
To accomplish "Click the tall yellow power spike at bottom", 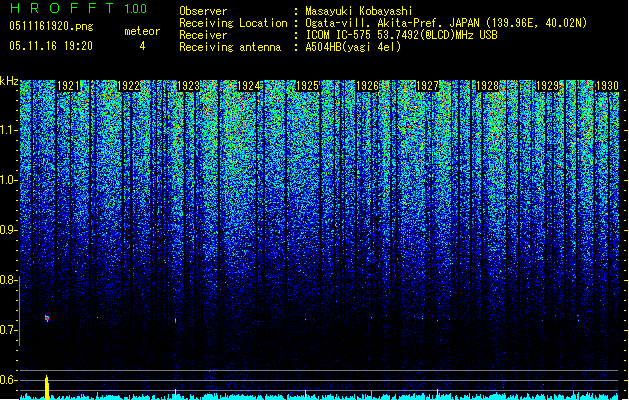I will [x=47, y=387].
